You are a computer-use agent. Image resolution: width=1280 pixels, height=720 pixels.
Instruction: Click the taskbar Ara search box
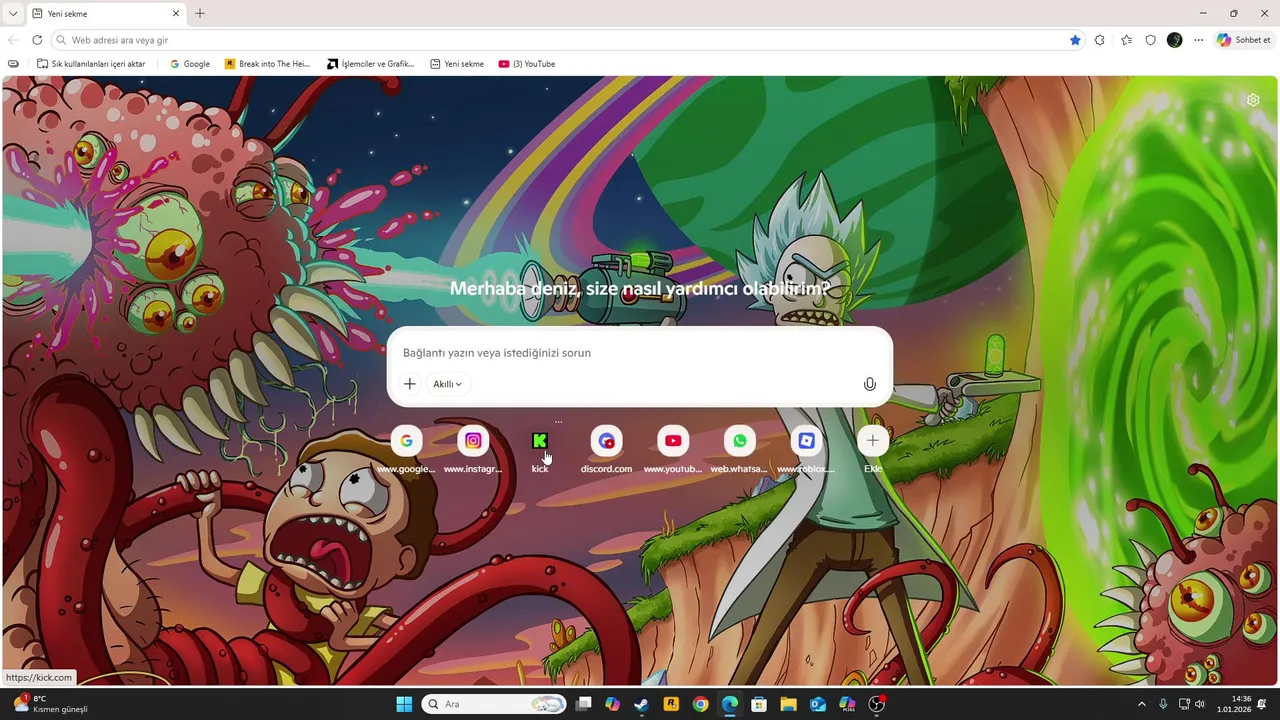click(x=494, y=704)
